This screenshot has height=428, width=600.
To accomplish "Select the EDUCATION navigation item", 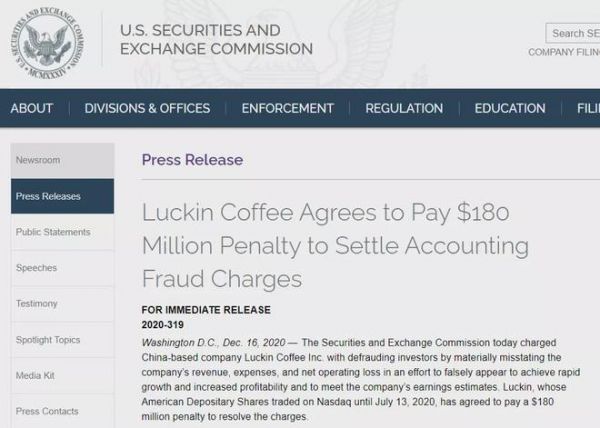I will point(510,108).
